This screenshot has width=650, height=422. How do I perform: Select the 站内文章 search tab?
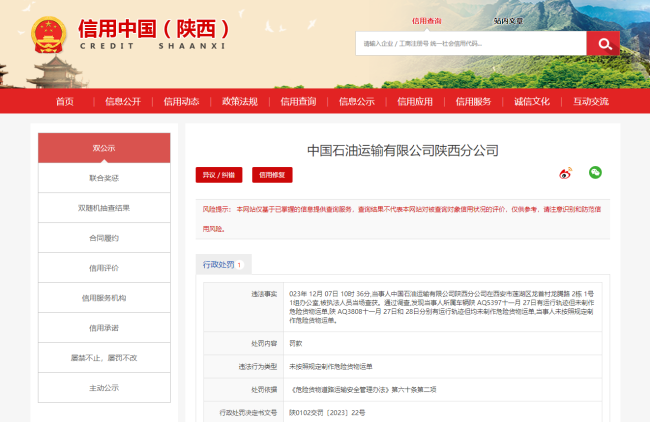pos(508,21)
